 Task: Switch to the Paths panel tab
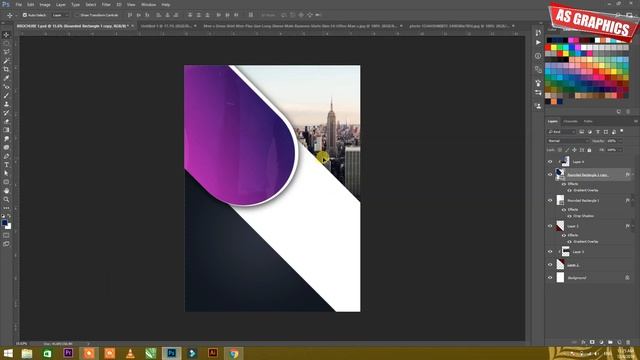click(588, 121)
